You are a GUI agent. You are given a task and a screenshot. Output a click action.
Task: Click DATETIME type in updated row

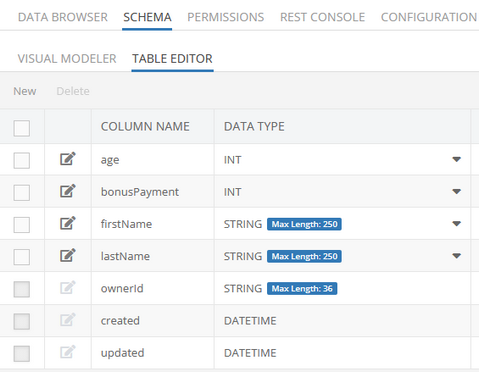[250, 353]
